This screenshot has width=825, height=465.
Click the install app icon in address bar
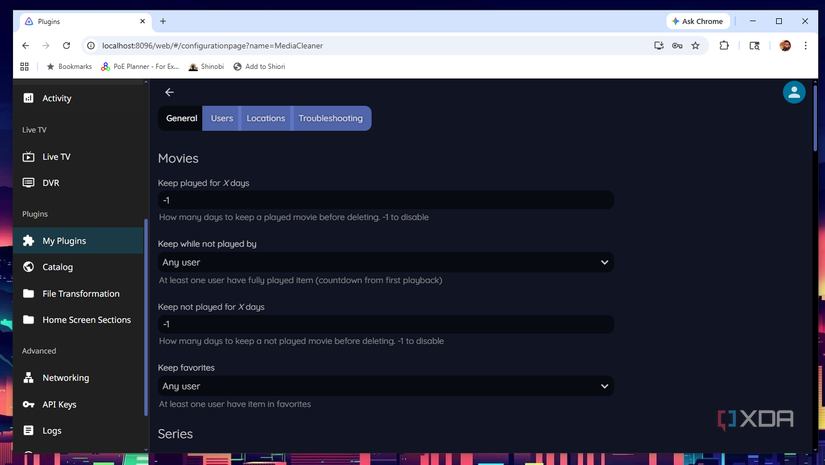659,46
